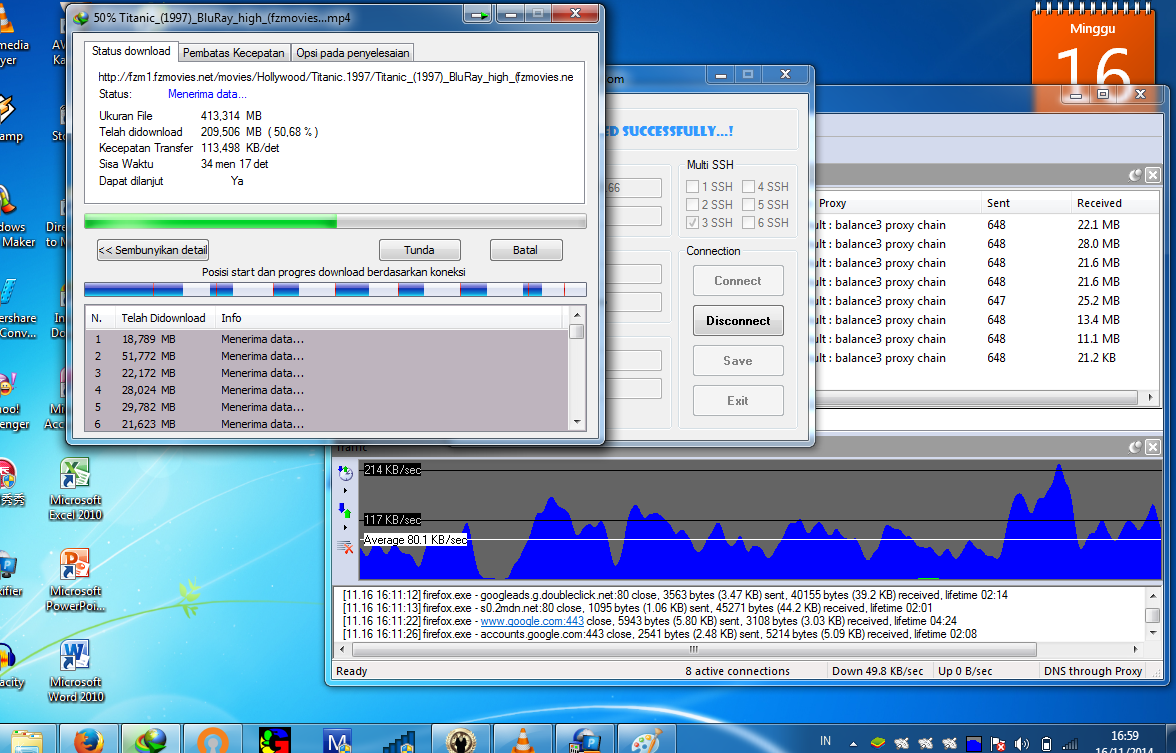The image size is (1176, 753).
Task: Click the Received column header in Proxifier
Action: point(1115,203)
